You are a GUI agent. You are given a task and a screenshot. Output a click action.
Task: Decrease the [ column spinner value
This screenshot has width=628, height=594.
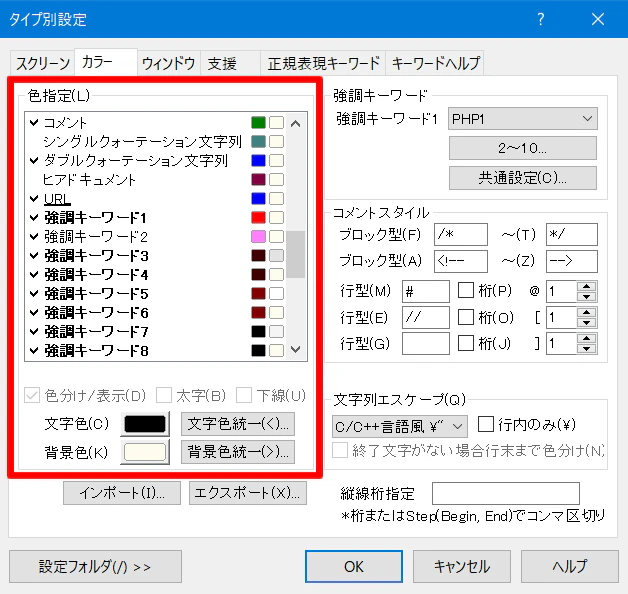(587, 323)
